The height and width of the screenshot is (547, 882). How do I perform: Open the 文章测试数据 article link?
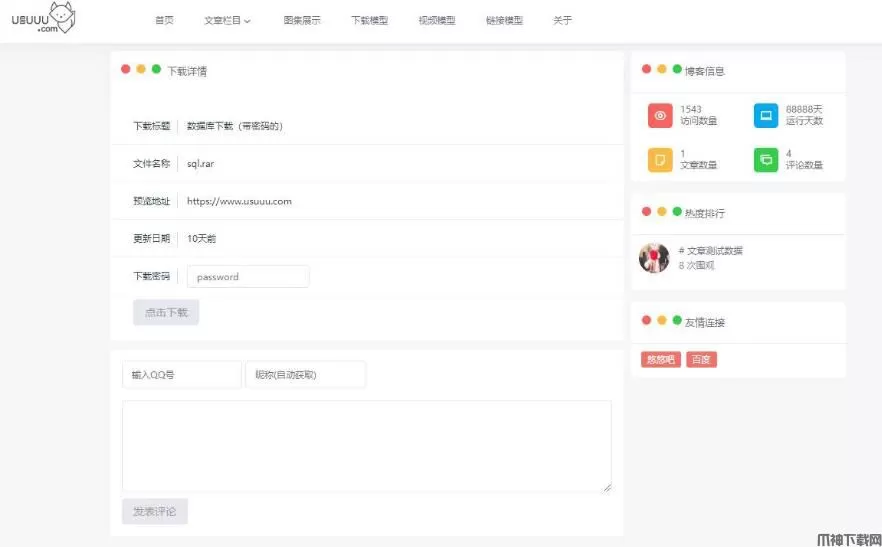(x=710, y=251)
